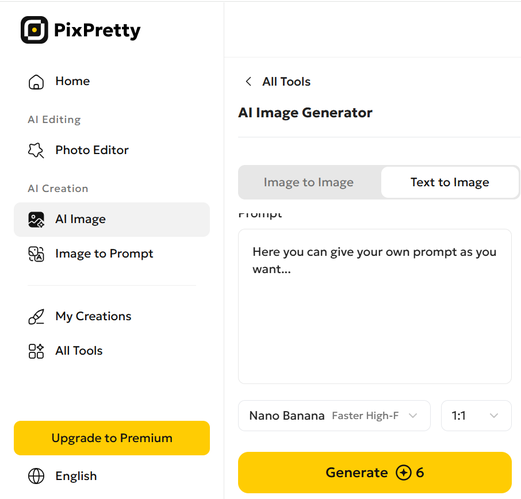
Task: Go back using the left chevron arrow
Action: [248, 81]
